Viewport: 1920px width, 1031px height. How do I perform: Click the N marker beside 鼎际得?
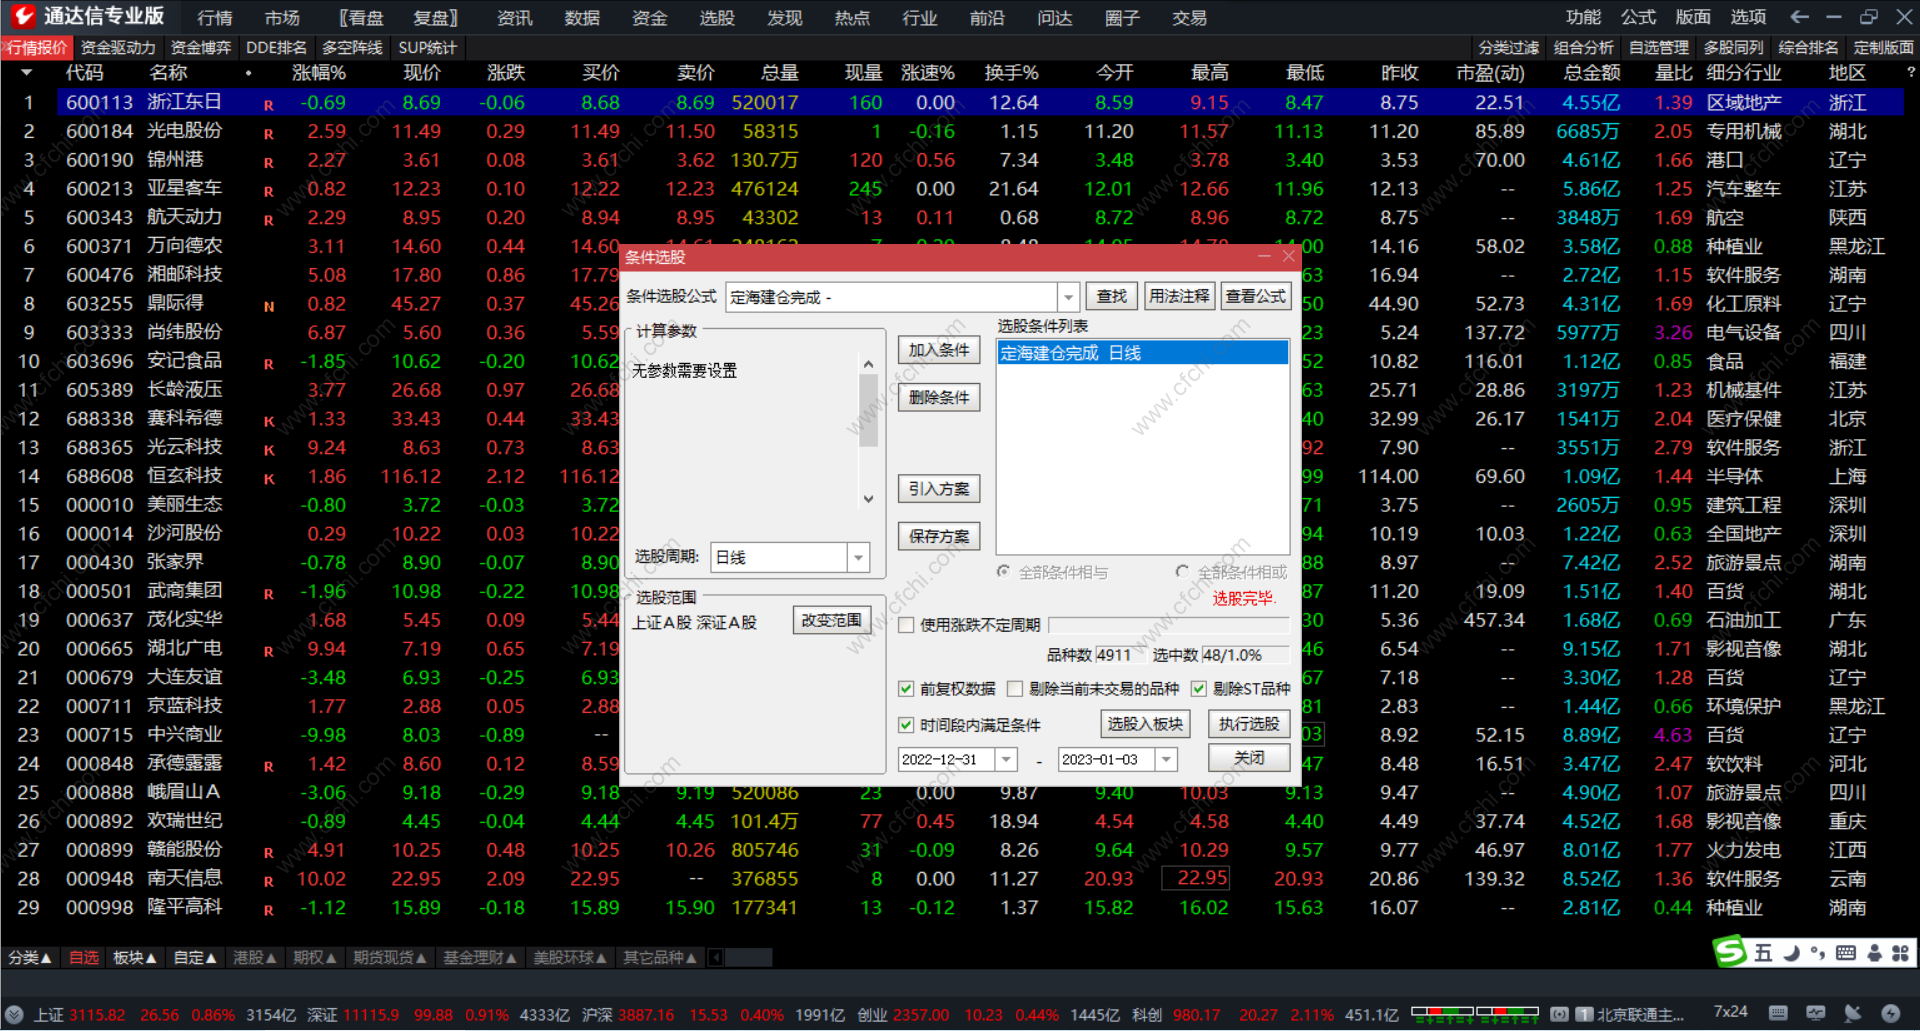click(x=268, y=307)
